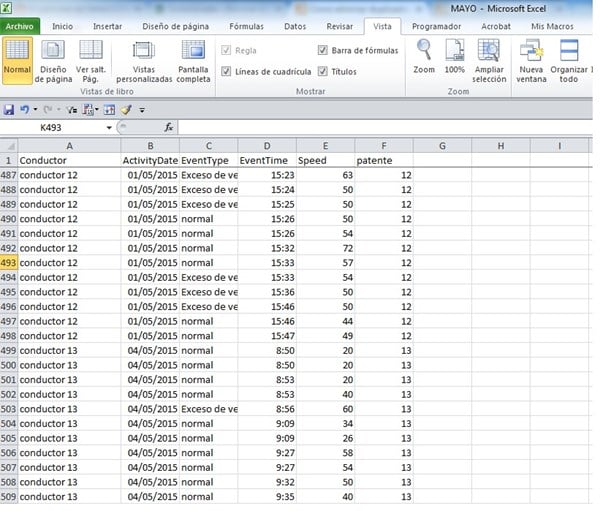Open the undo history dropdown arrow
Image resolution: width=600 pixels, height=511 pixels.
[35, 109]
